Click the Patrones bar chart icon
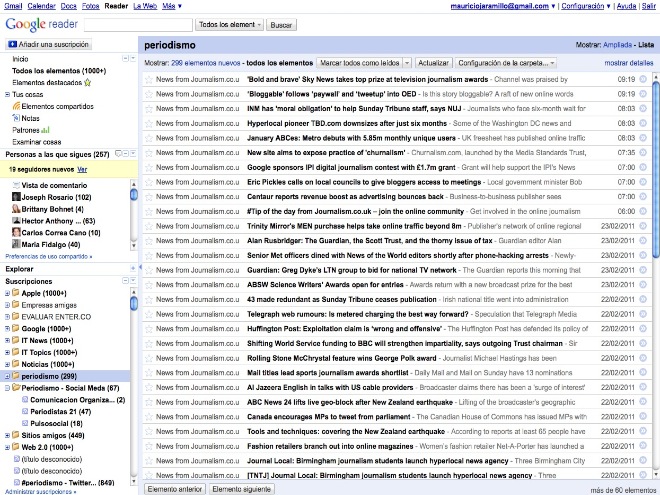Viewport: 660px width, 495px height. pos(45,130)
